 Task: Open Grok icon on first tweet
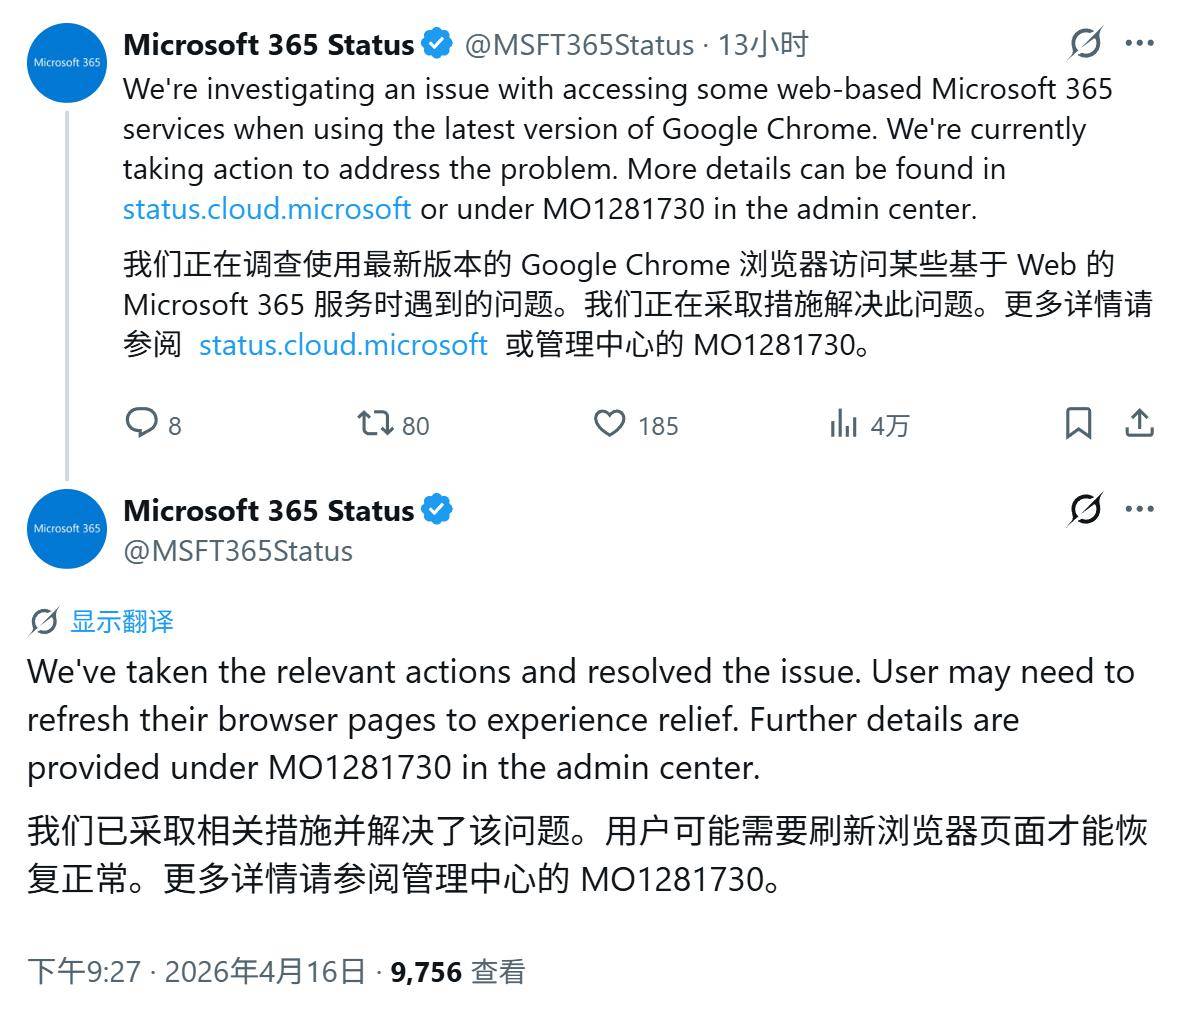pyautogui.click(x=1085, y=43)
